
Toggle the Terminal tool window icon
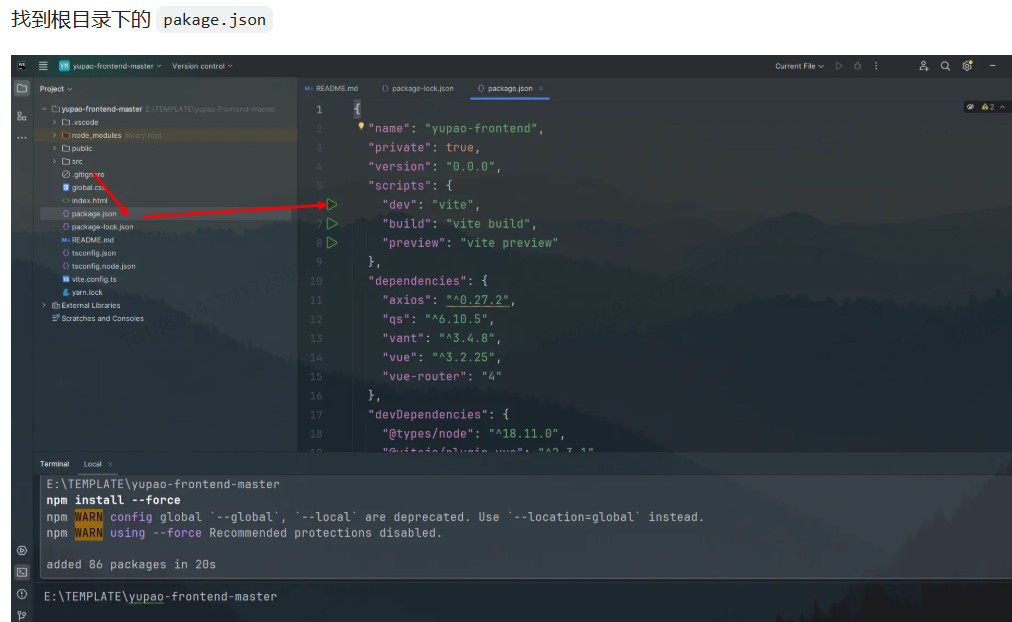click(22, 572)
